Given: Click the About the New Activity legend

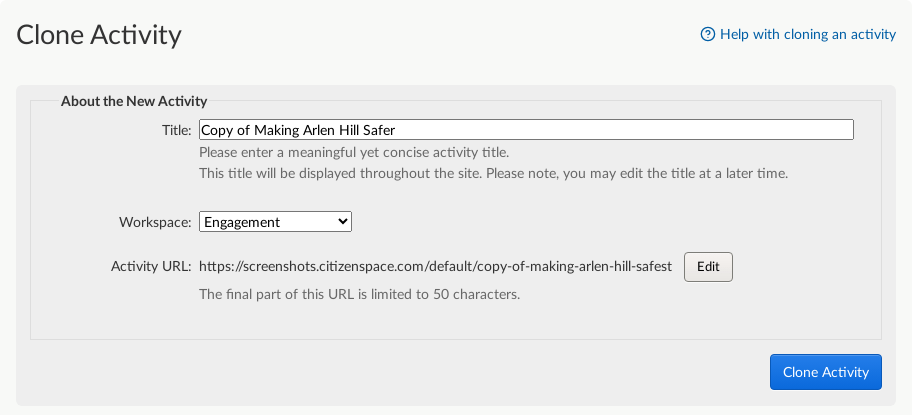Looking at the screenshot, I should (x=134, y=101).
